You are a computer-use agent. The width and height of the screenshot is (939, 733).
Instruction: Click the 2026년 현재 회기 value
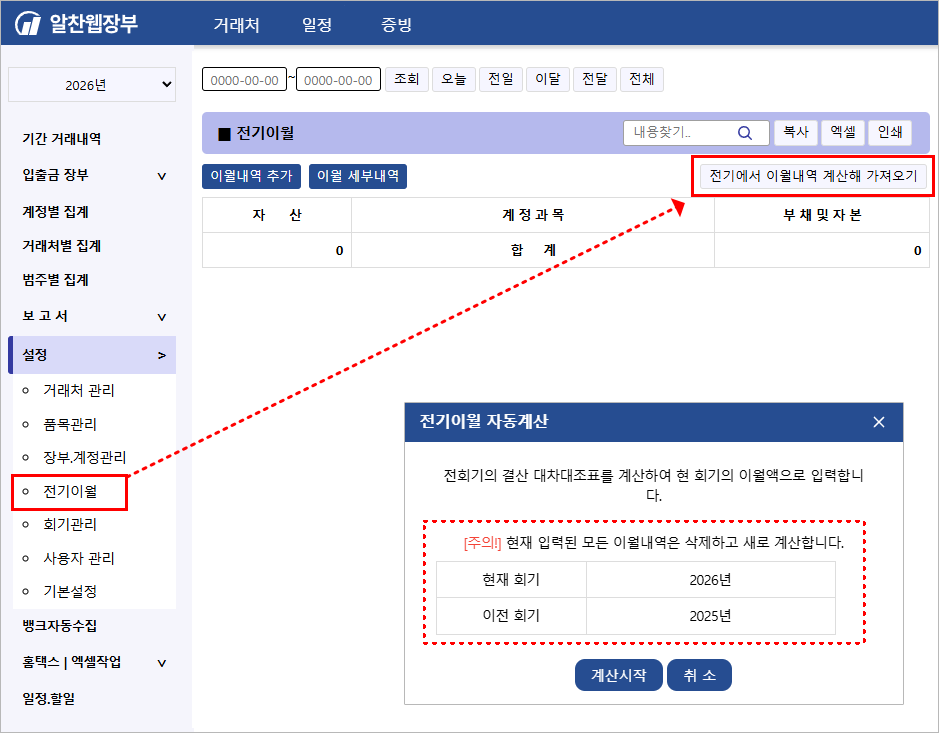coord(710,580)
